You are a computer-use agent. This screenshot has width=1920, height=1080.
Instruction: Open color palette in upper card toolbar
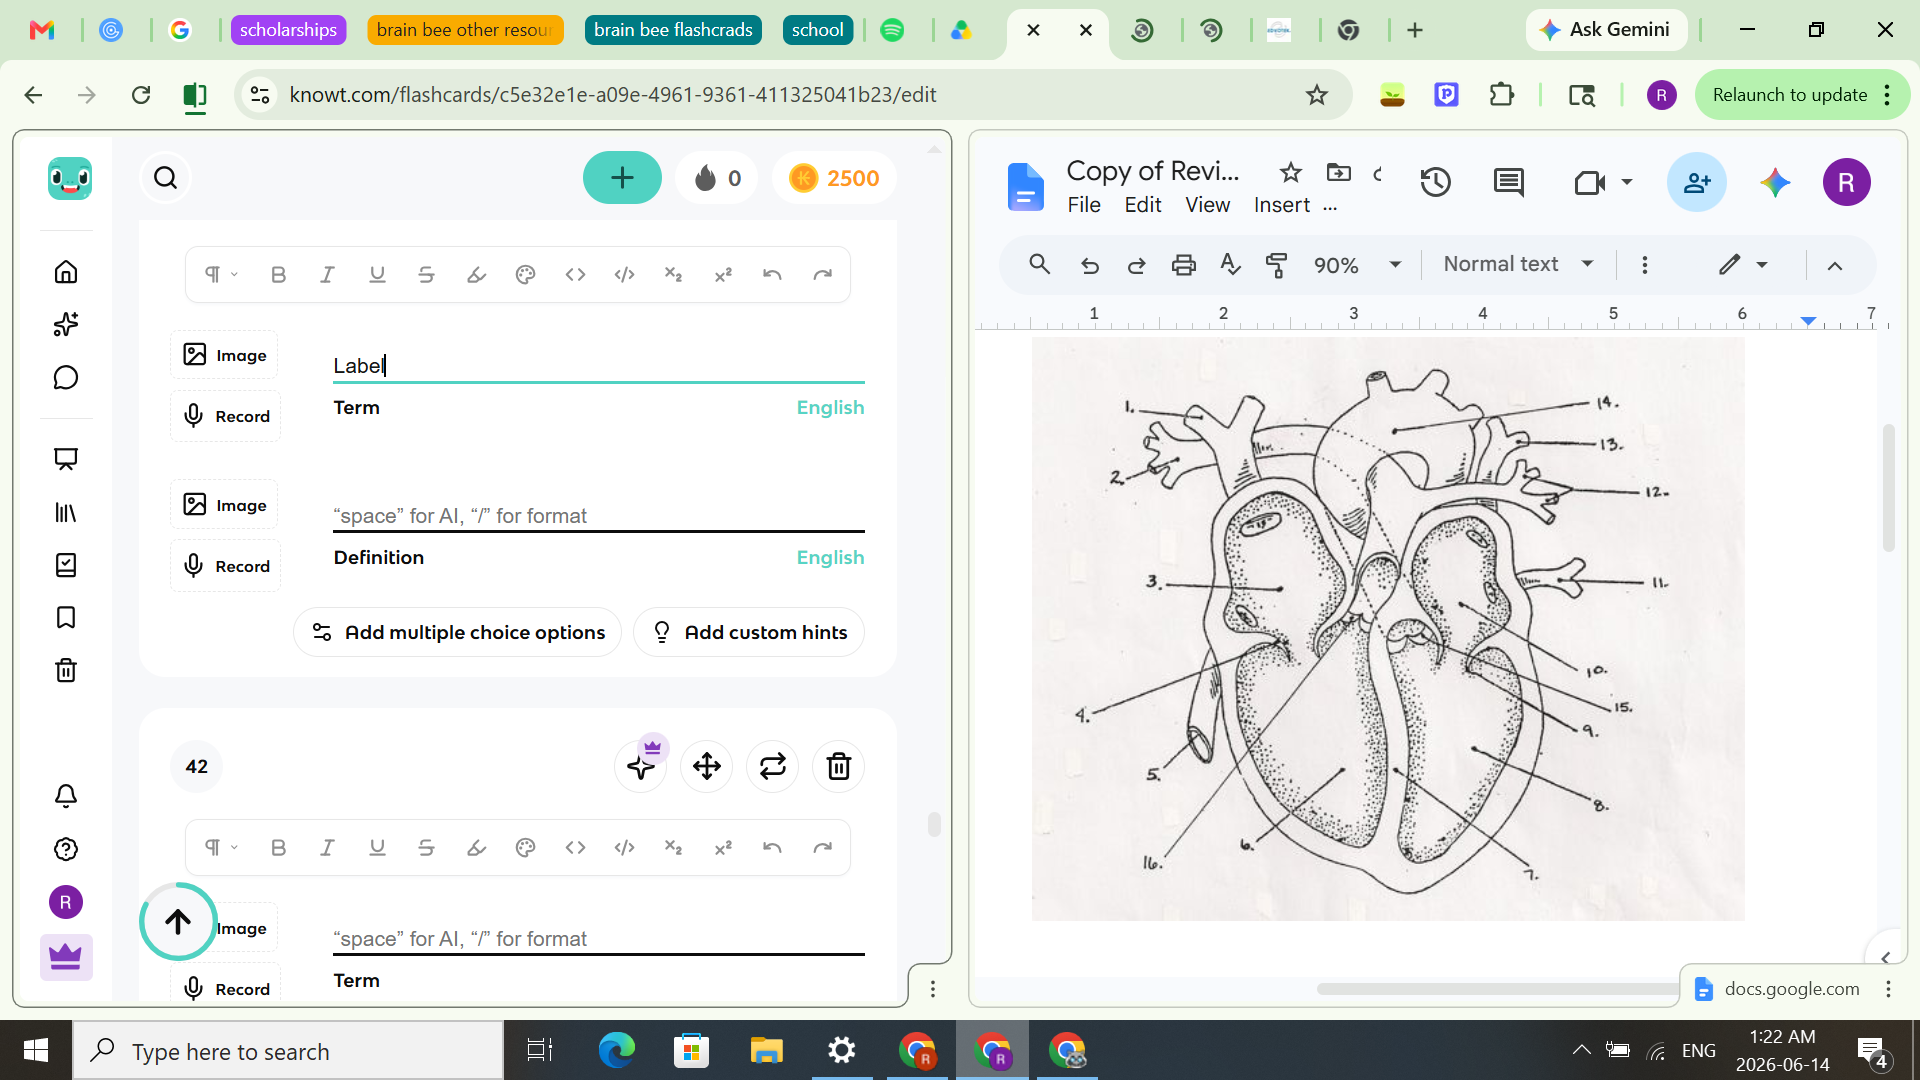(x=525, y=275)
